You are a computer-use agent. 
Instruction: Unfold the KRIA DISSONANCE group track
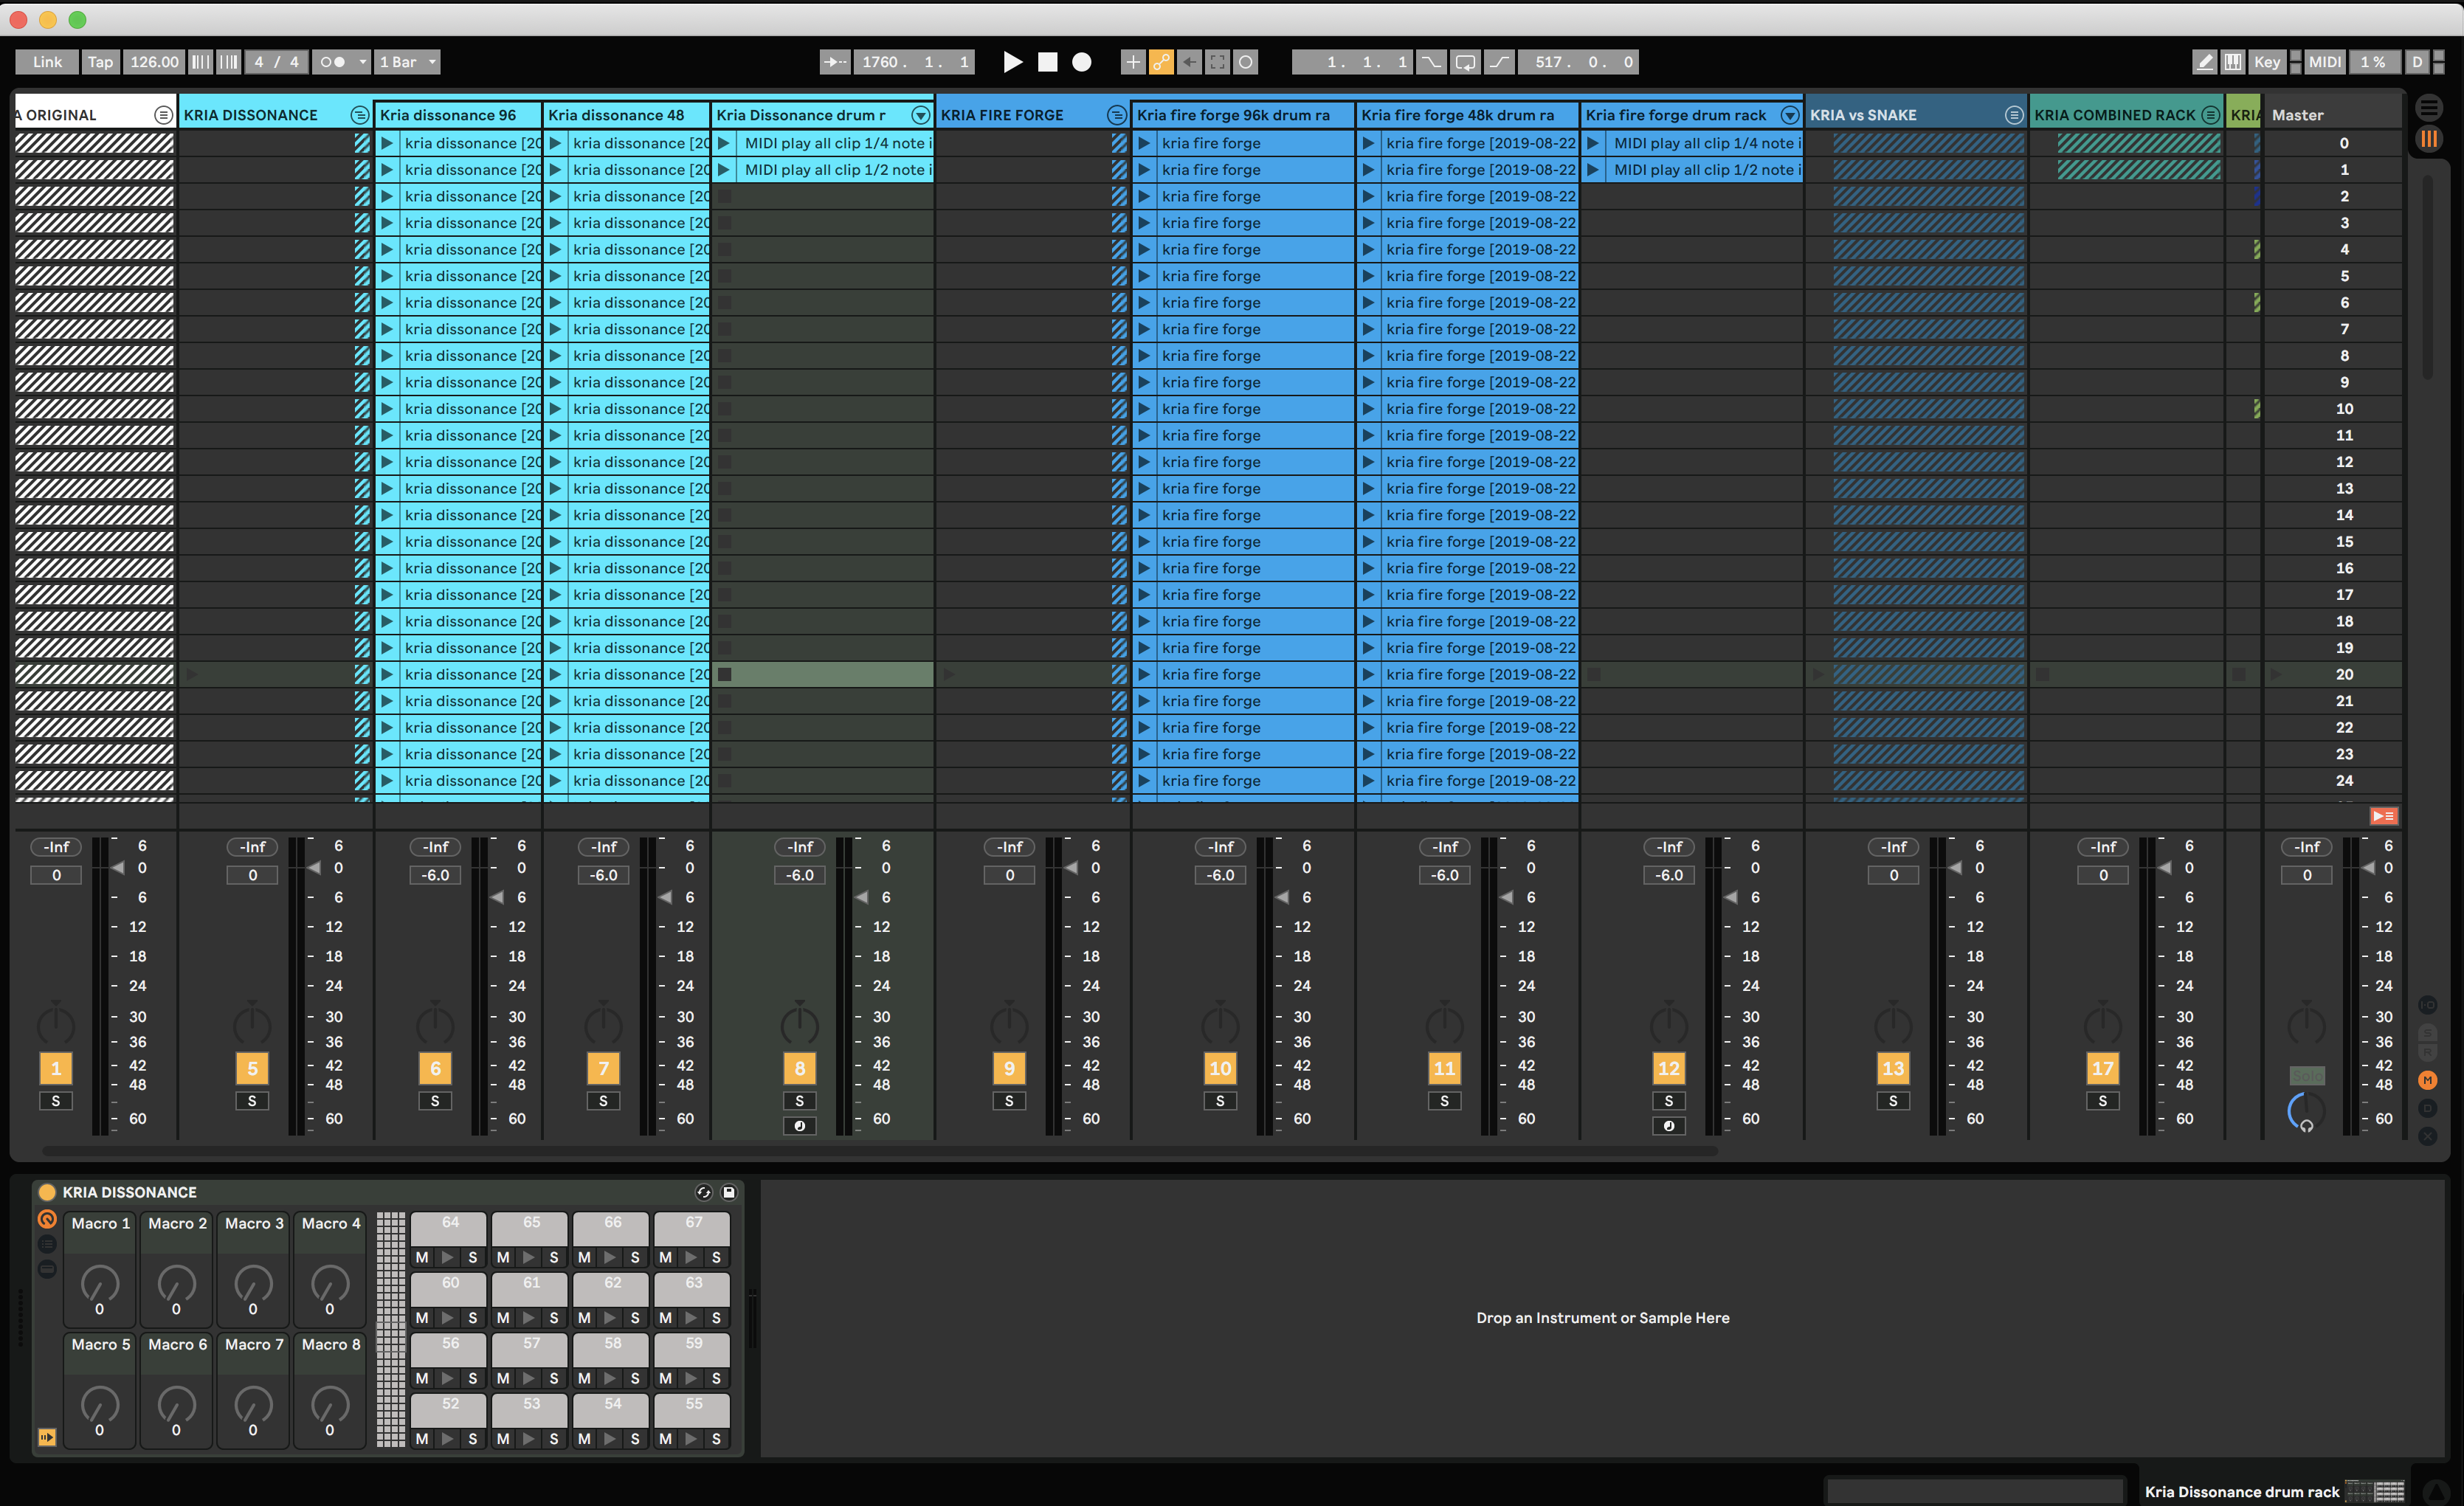(360, 115)
